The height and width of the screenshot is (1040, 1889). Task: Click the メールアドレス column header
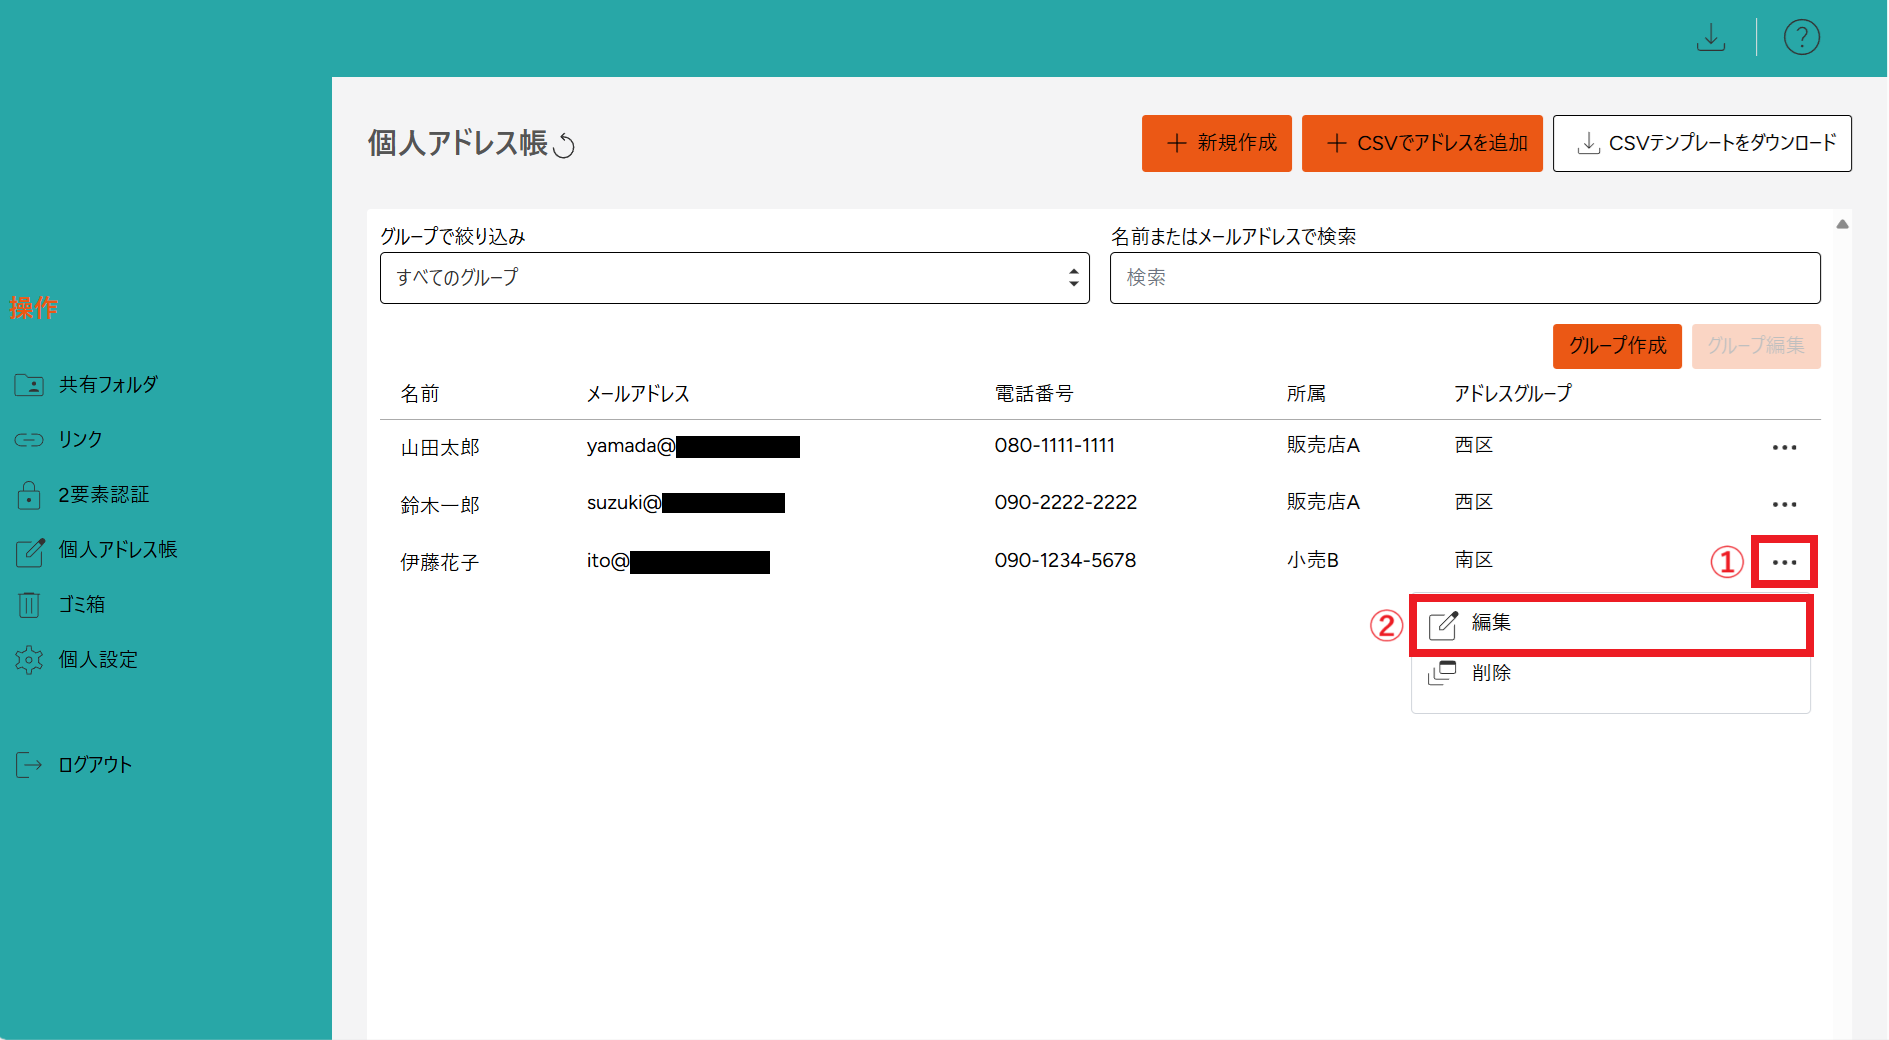coord(638,394)
